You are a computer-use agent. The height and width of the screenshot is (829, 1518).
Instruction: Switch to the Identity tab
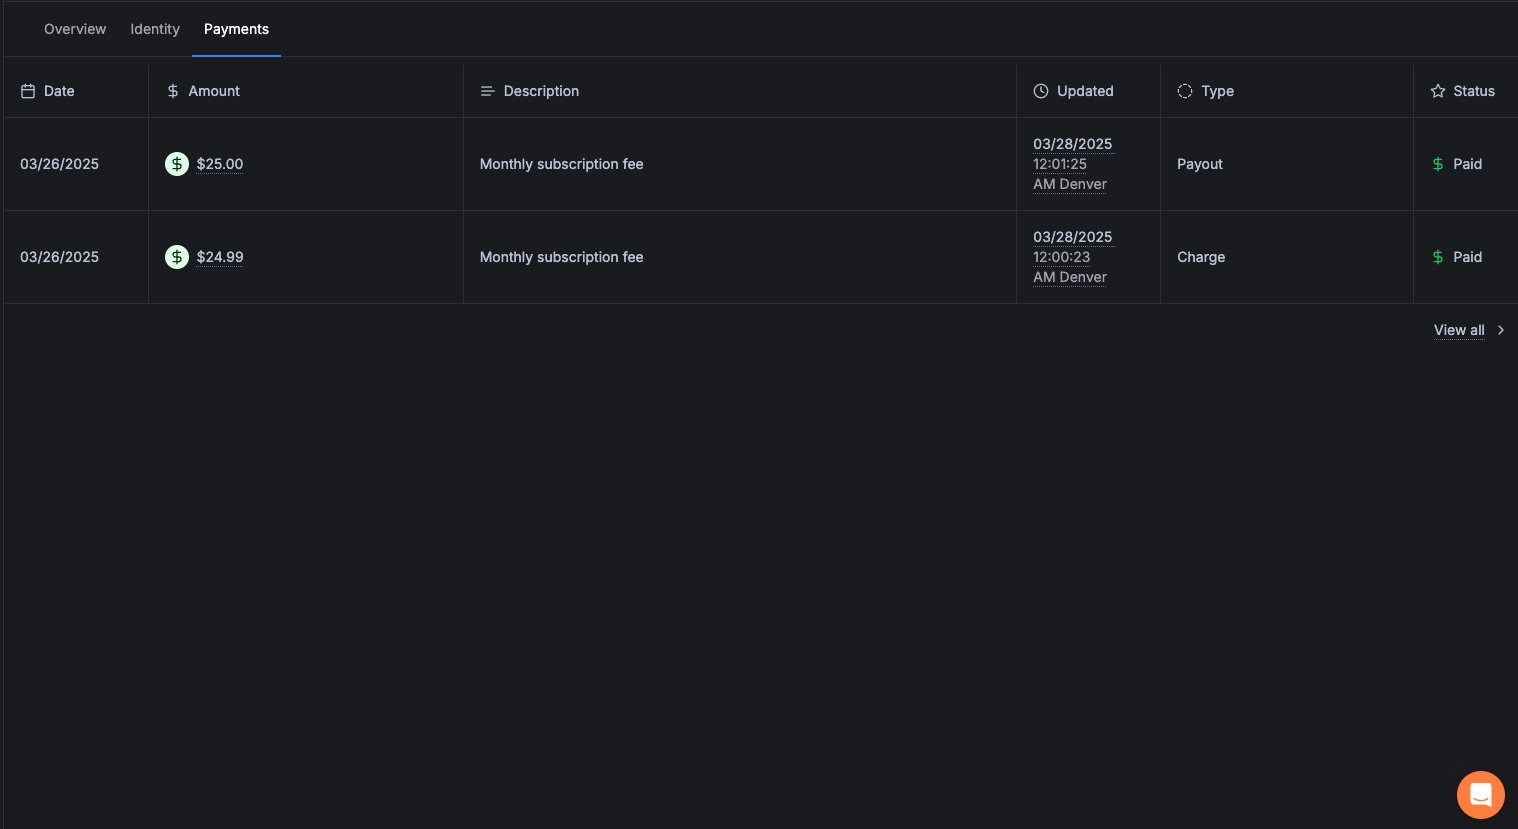click(154, 29)
